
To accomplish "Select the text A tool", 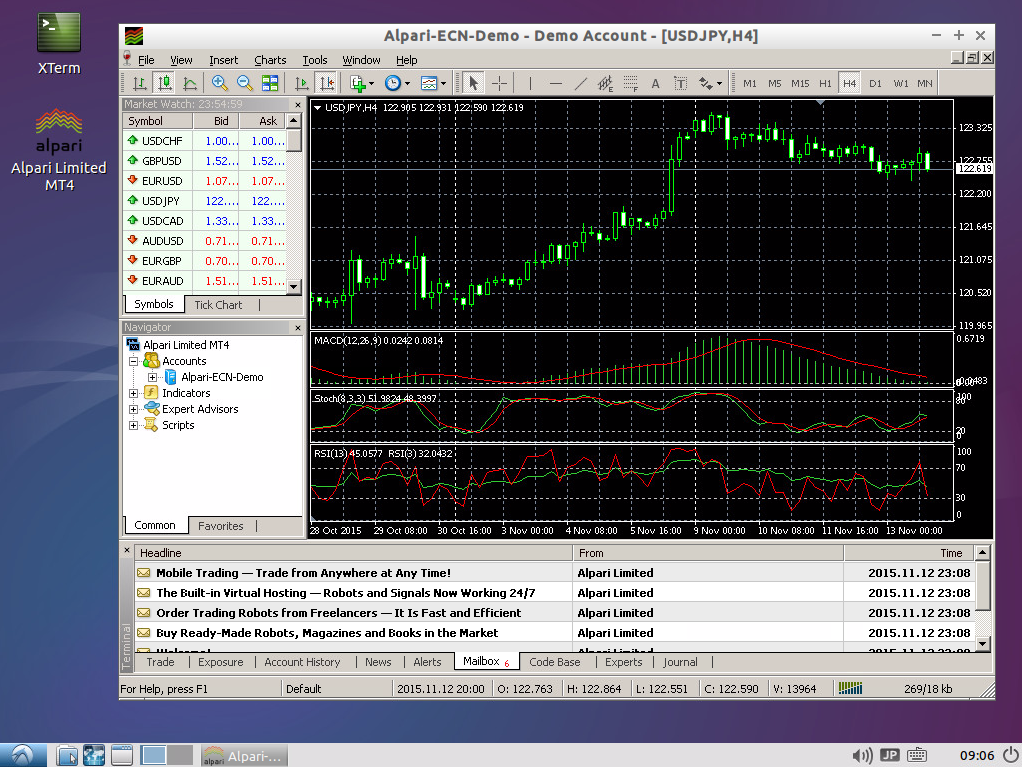I will (655, 83).
